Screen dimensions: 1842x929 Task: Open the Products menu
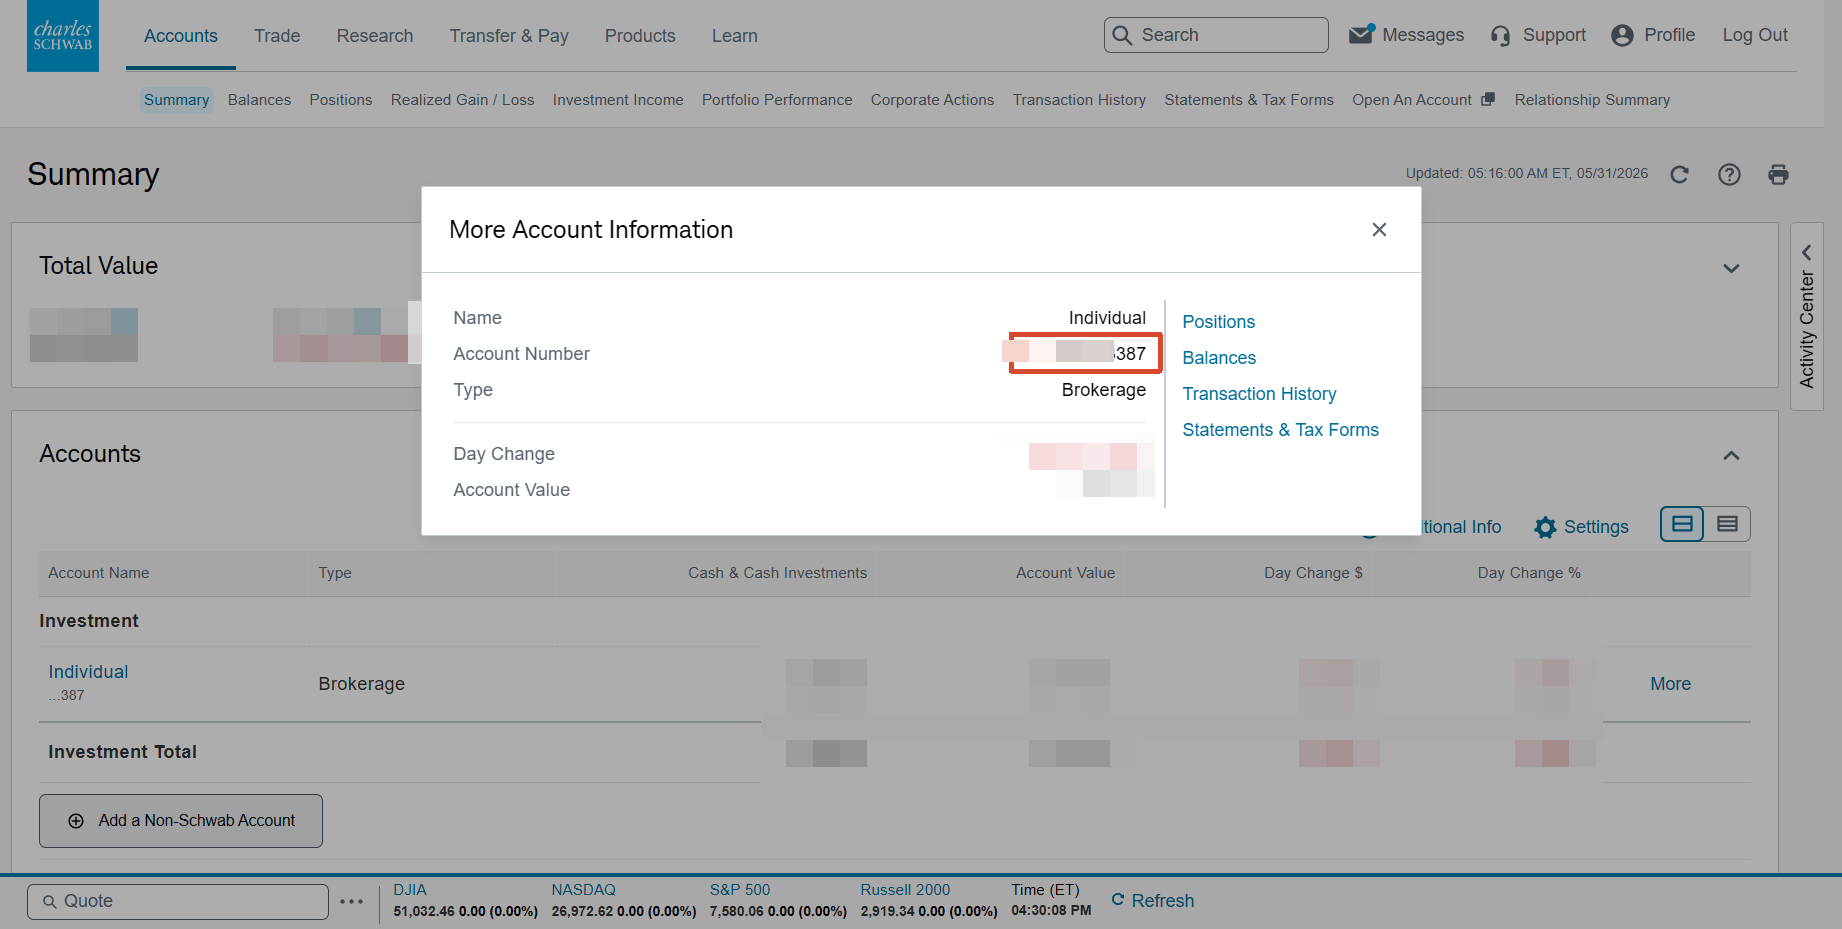click(640, 36)
